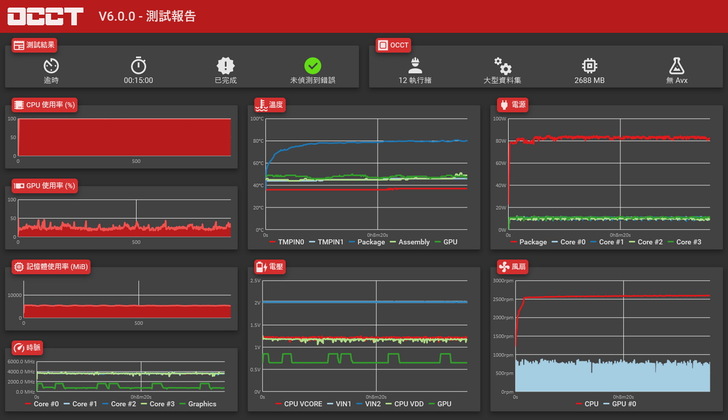This screenshot has height=420, width=728.
Task: Select the fan panel label
Action: point(513,267)
